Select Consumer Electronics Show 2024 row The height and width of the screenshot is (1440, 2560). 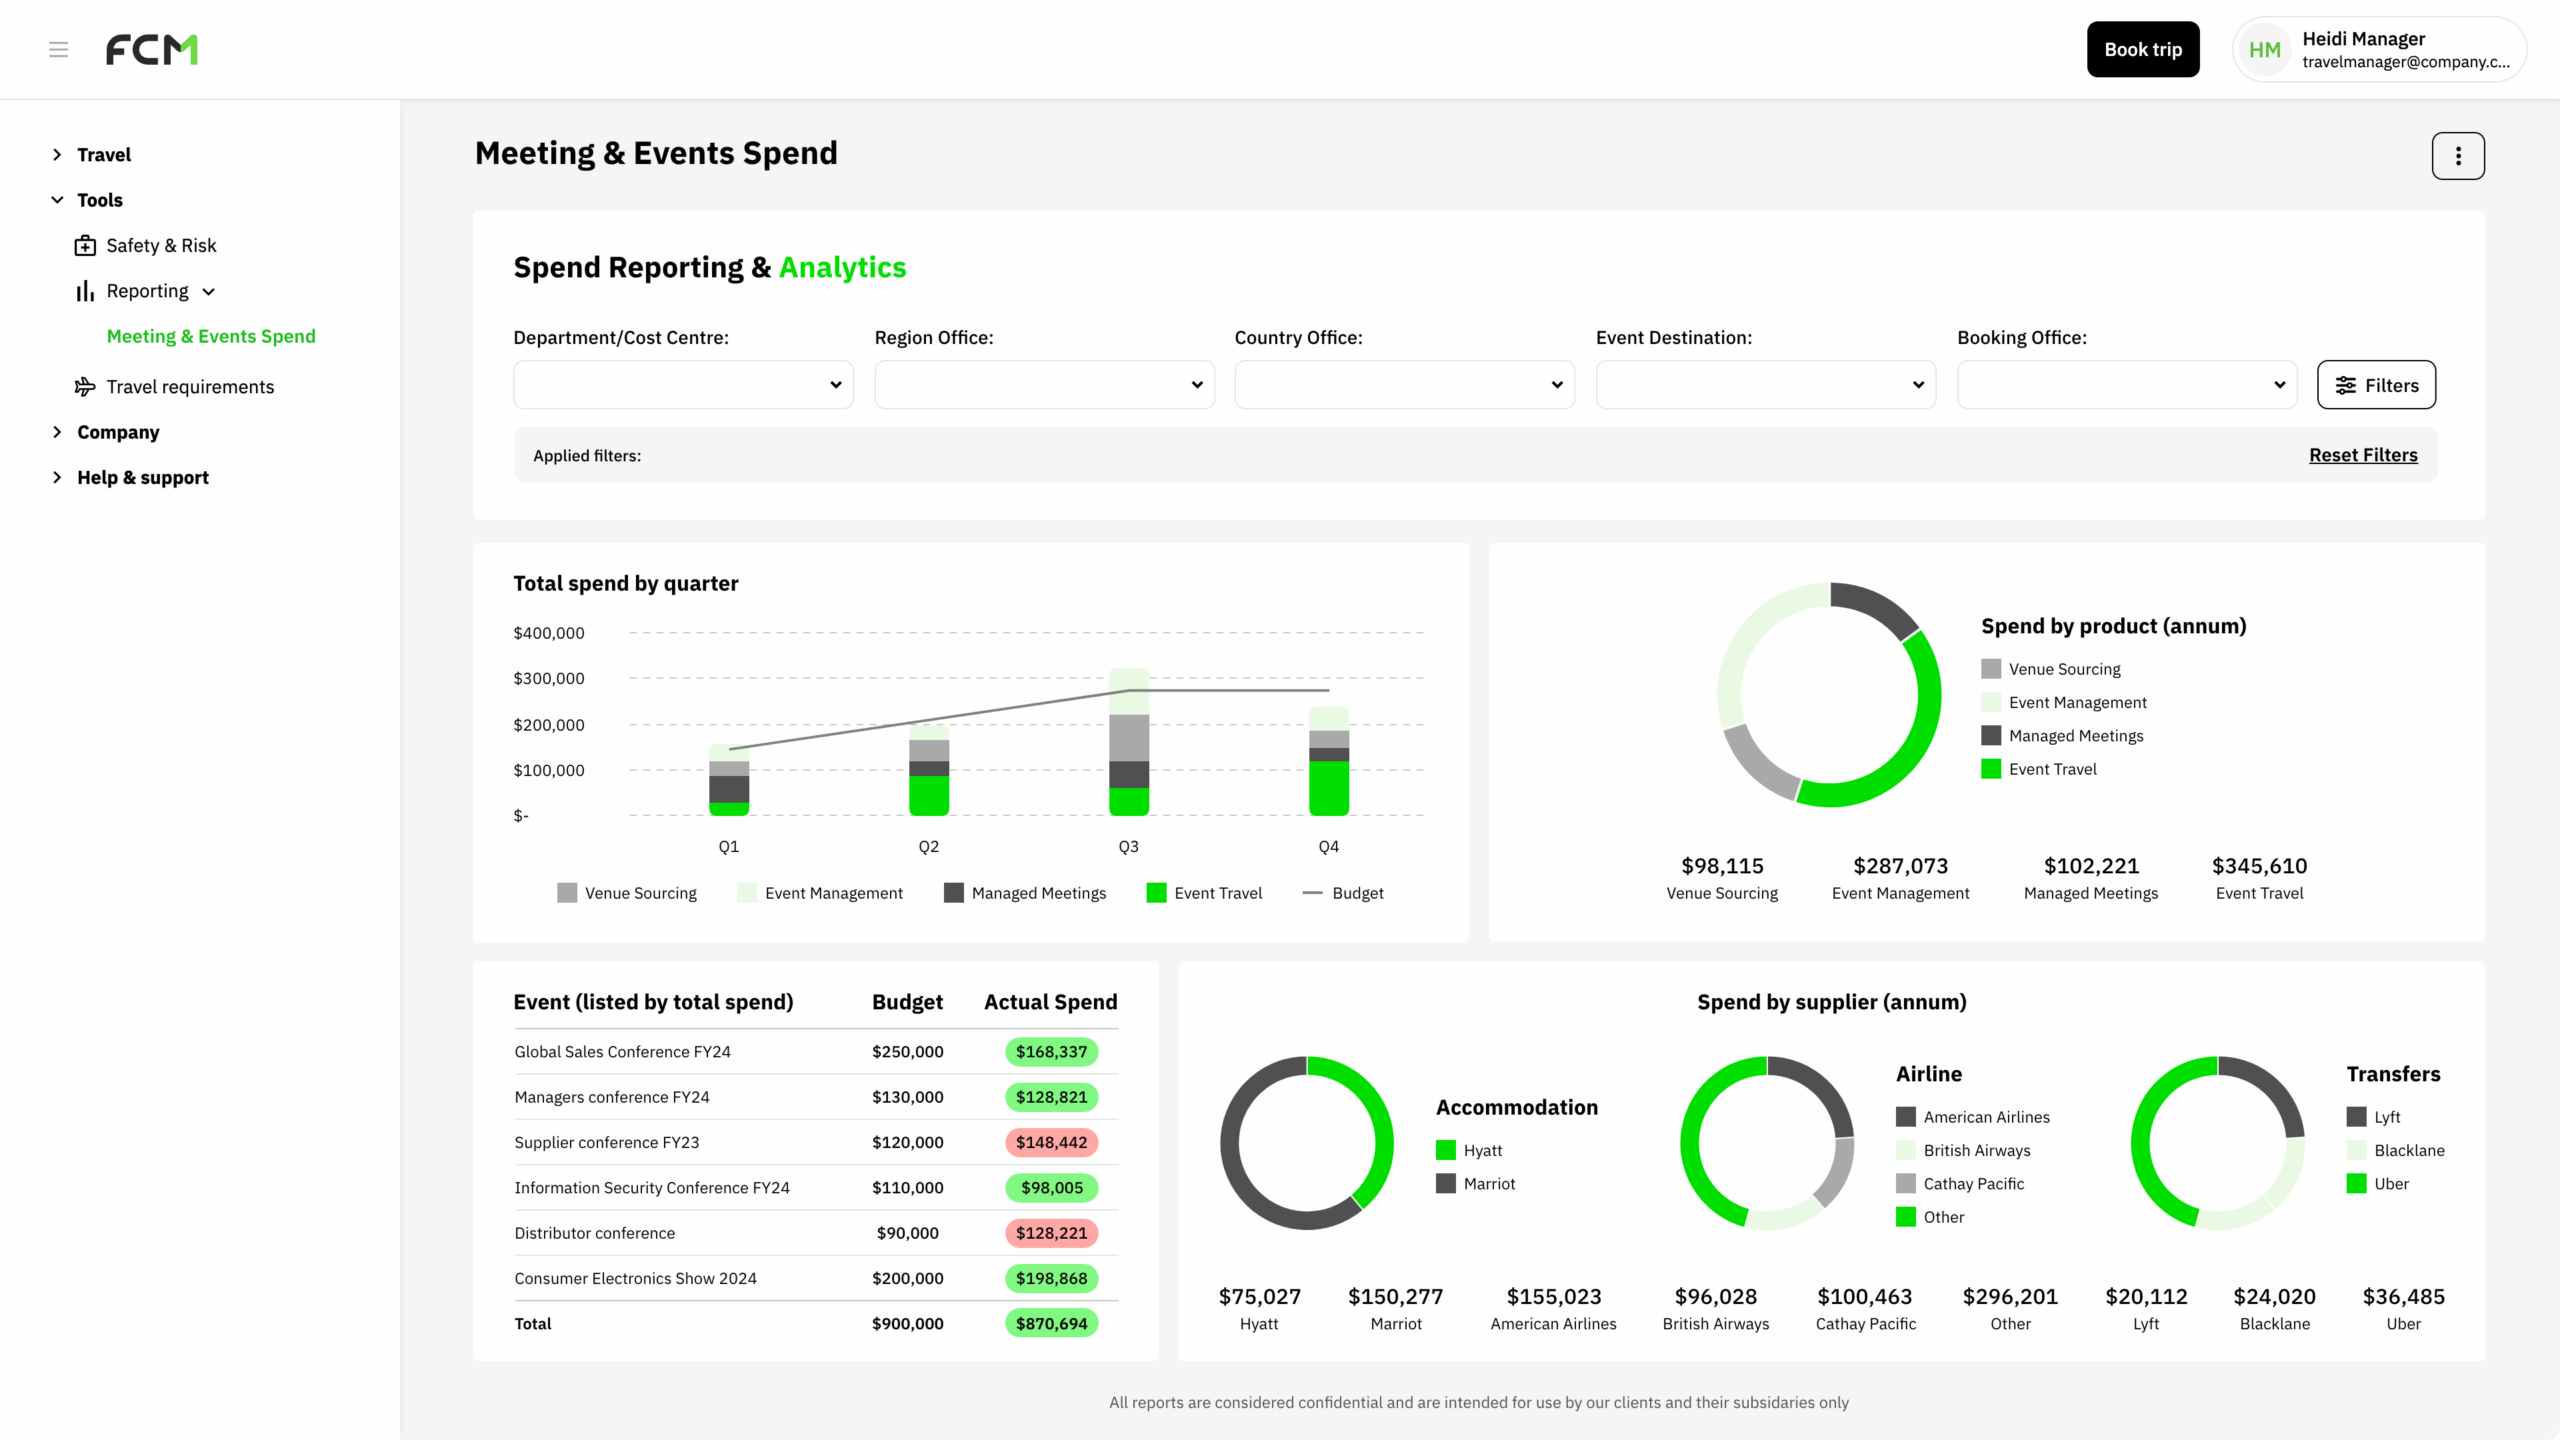tap(816, 1278)
